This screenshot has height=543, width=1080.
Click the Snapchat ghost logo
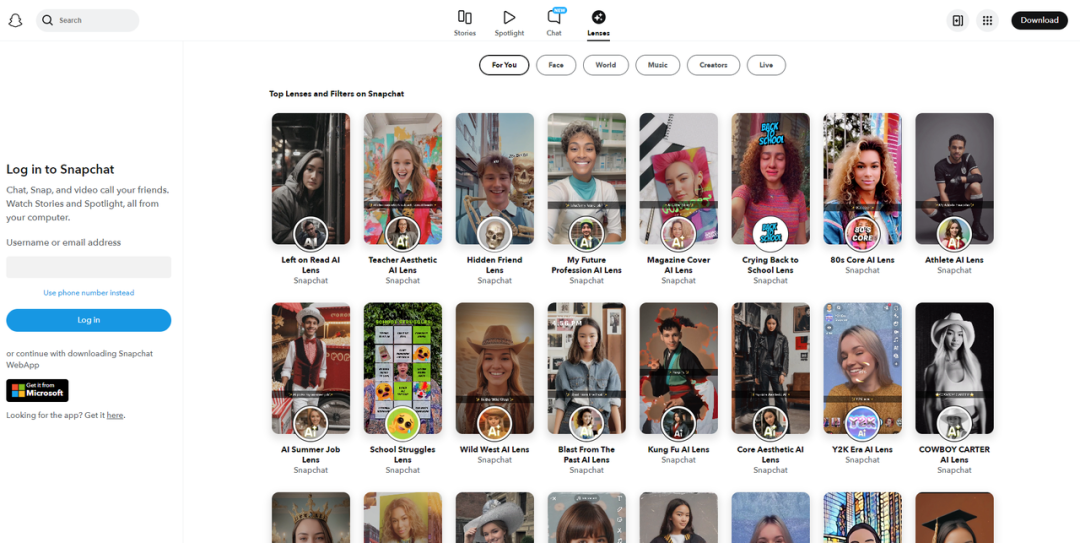(15, 21)
